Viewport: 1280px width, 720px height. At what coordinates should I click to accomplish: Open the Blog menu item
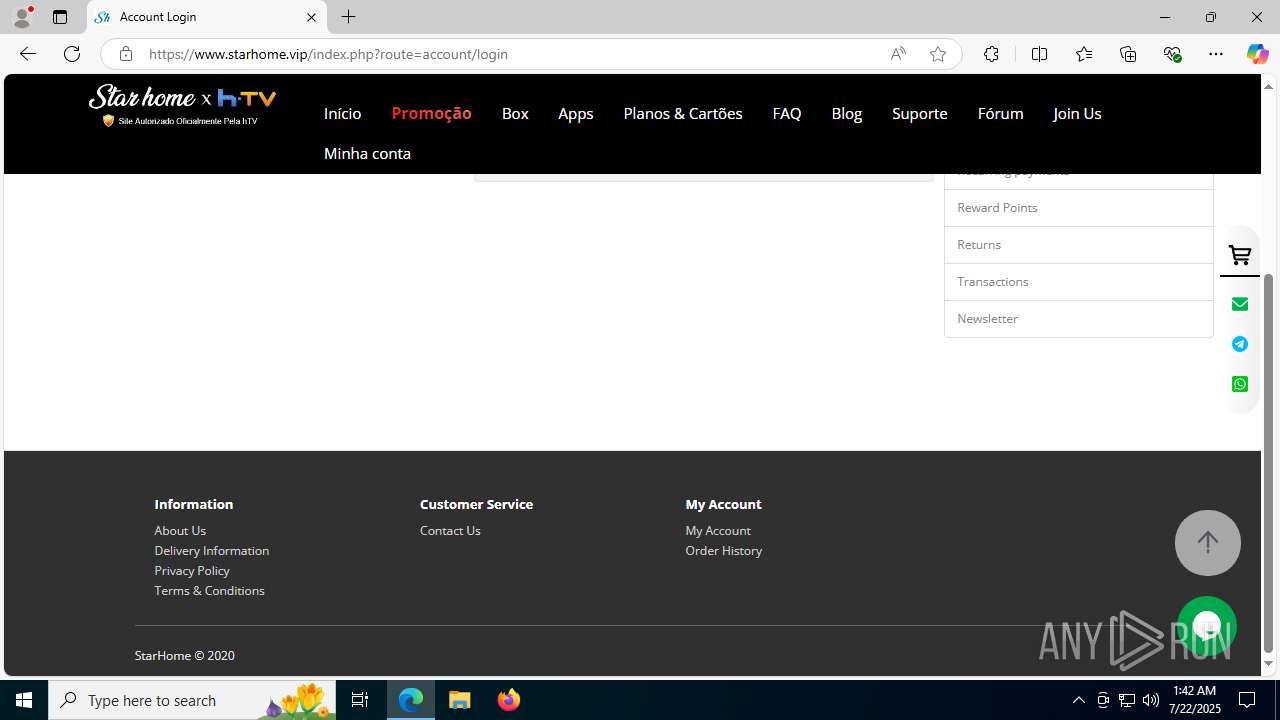846,114
